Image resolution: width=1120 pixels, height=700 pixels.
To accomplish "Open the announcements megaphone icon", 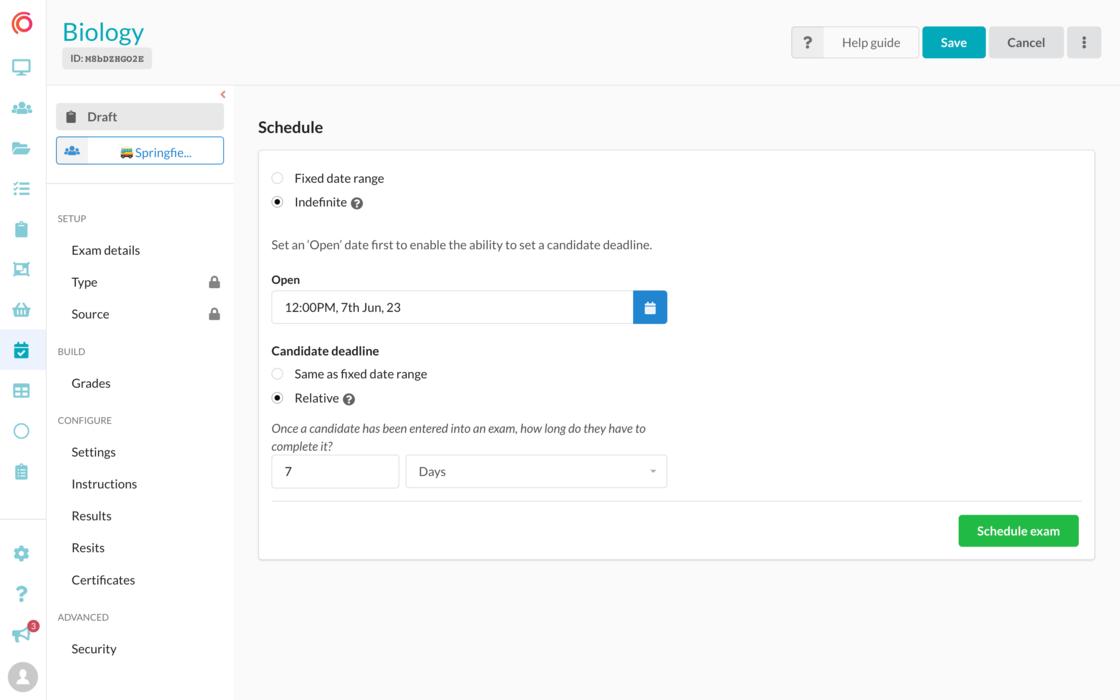I will (21, 635).
